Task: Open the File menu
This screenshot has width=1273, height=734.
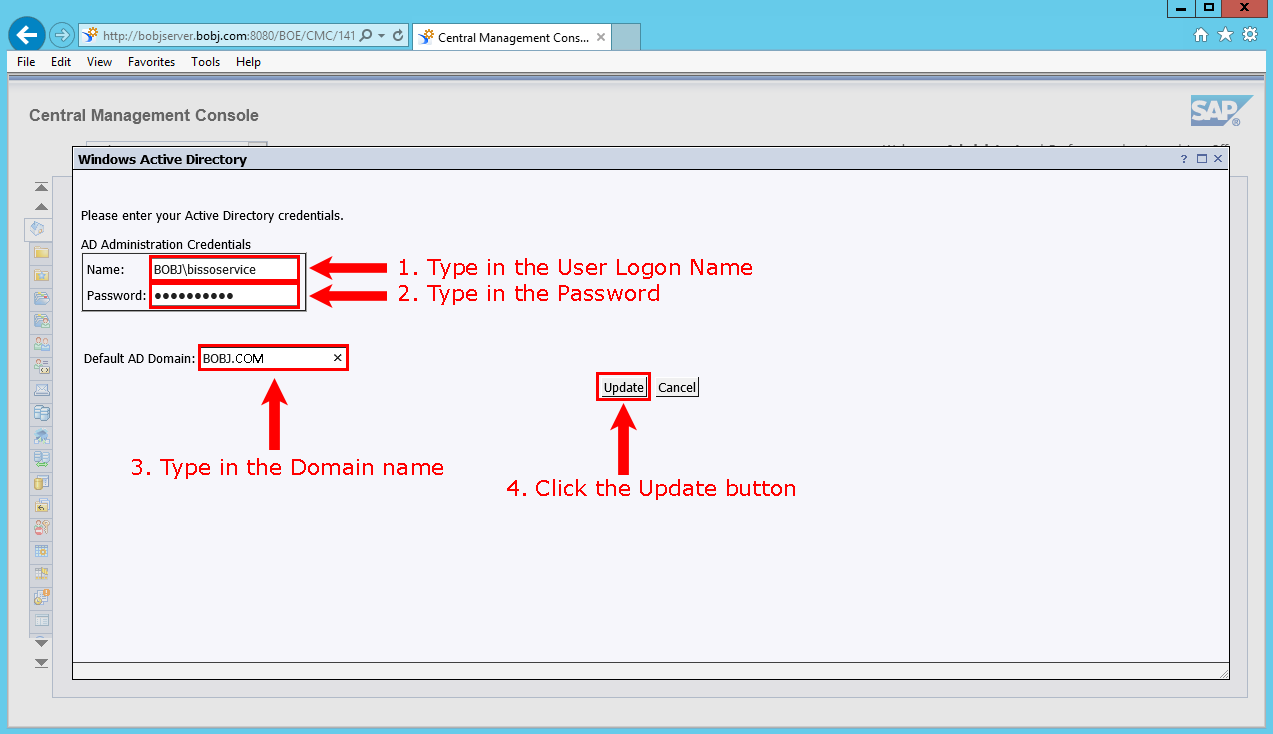Action: tap(26, 62)
